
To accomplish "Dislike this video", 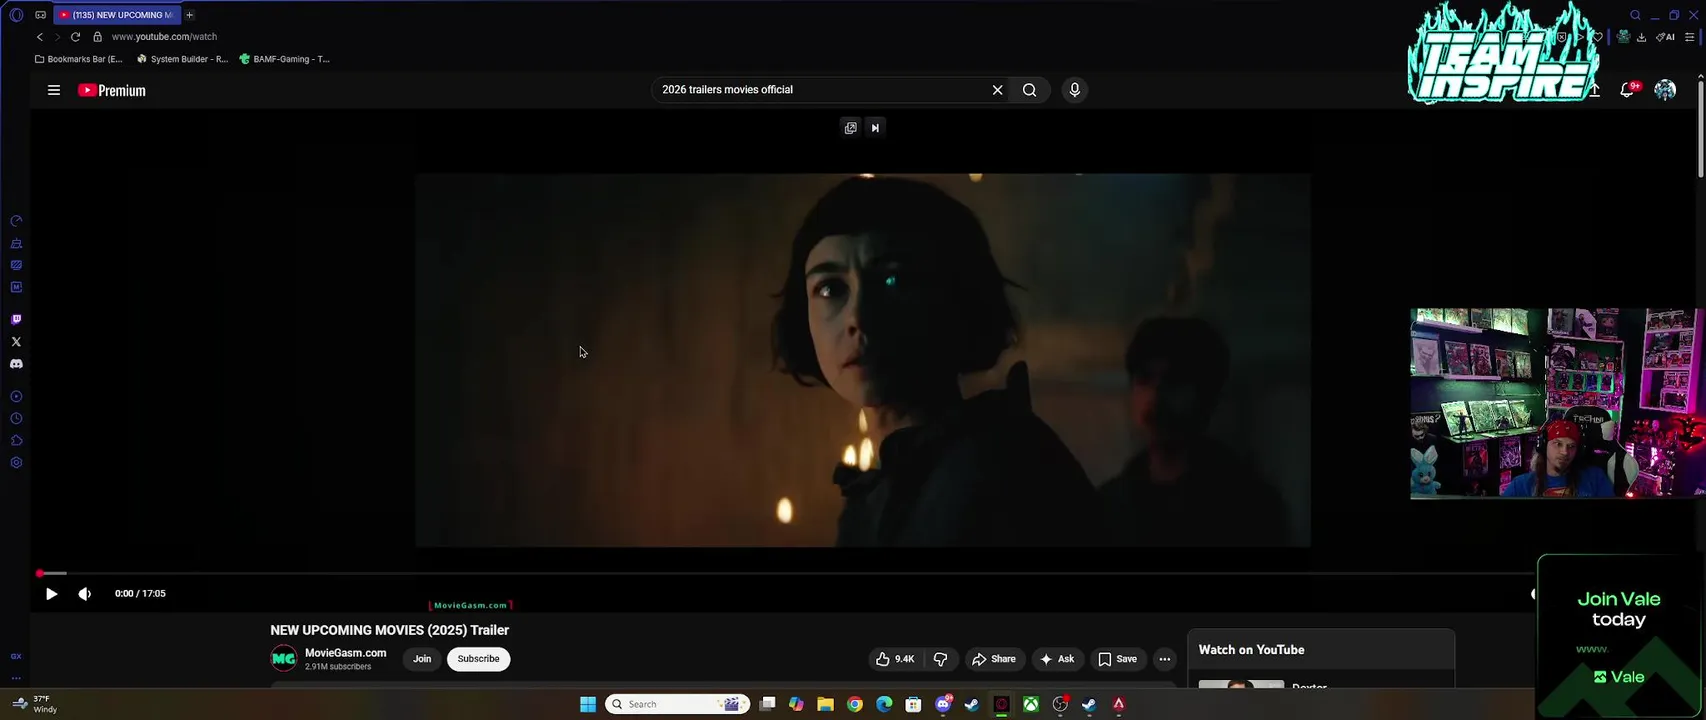I will [940, 659].
